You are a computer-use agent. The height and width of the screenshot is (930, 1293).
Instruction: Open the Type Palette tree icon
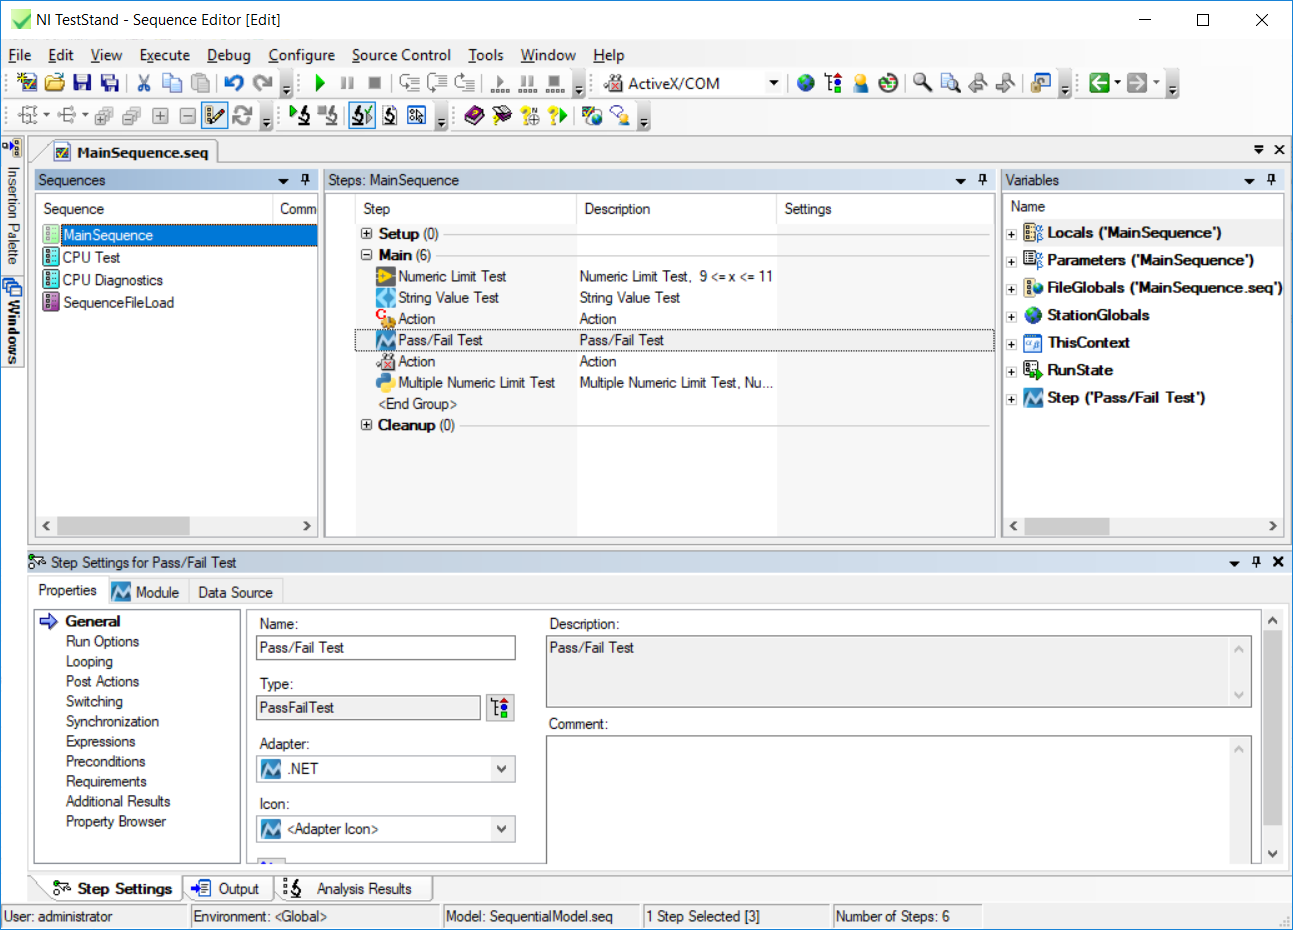(833, 83)
